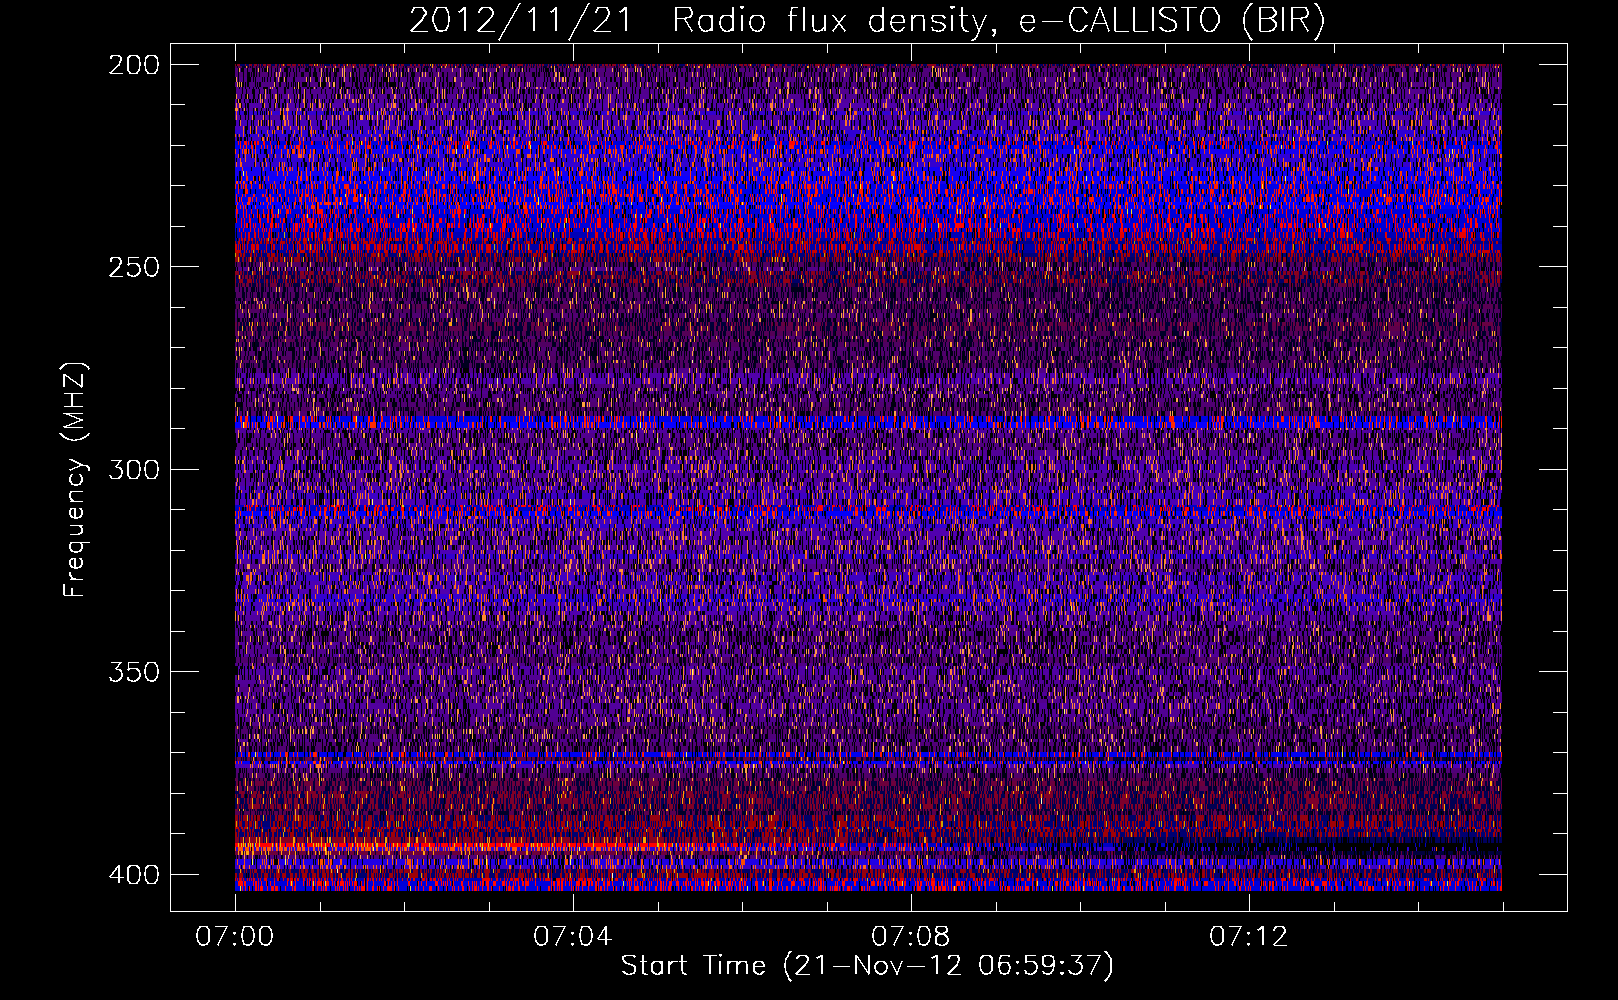Select the '350' frequency axis label

click(x=134, y=672)
